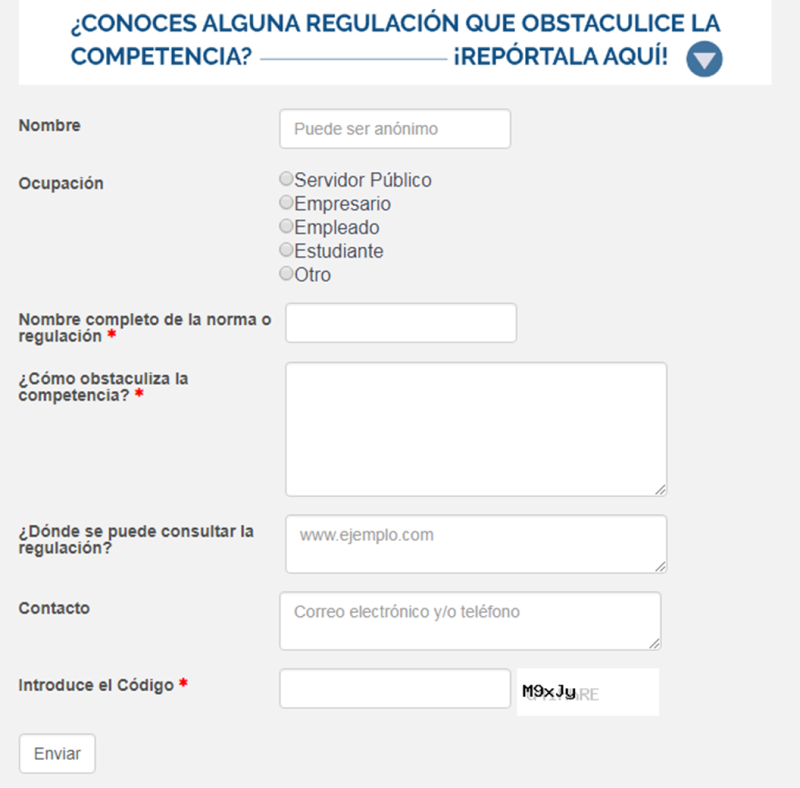Click the ¿Cómo obstaculiza la competencia? text area
Screen dimensions: 800x788
pos(476,429)
